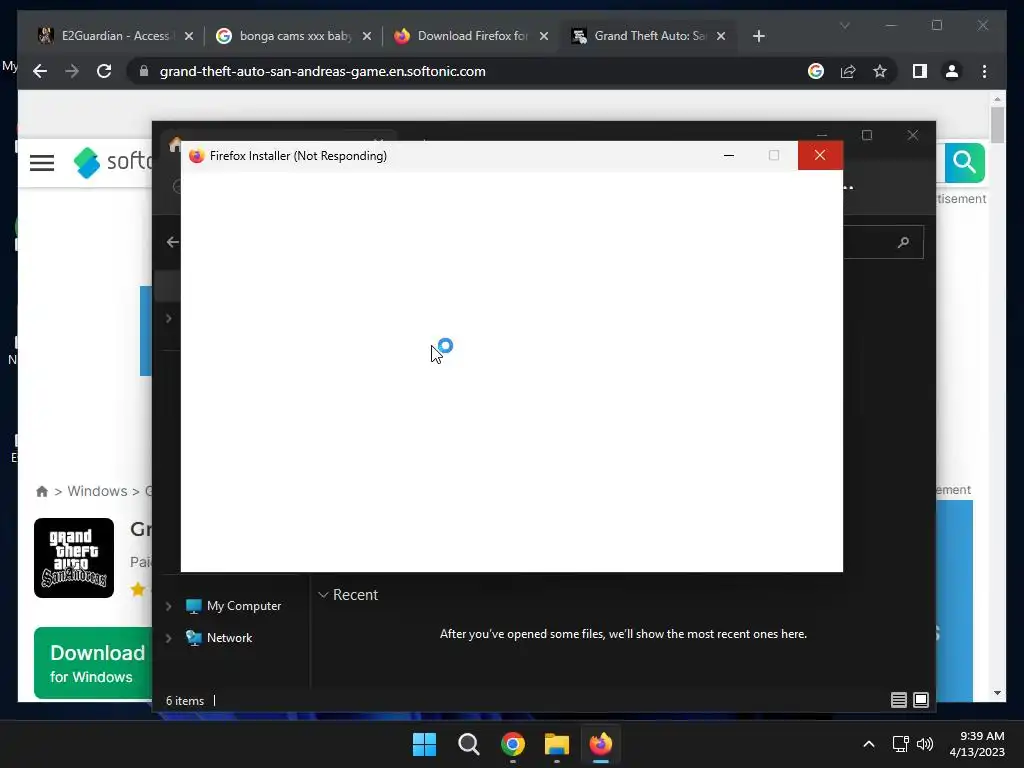
Task: Close the Firefox Installer window
Action: [x=820, y=155]
